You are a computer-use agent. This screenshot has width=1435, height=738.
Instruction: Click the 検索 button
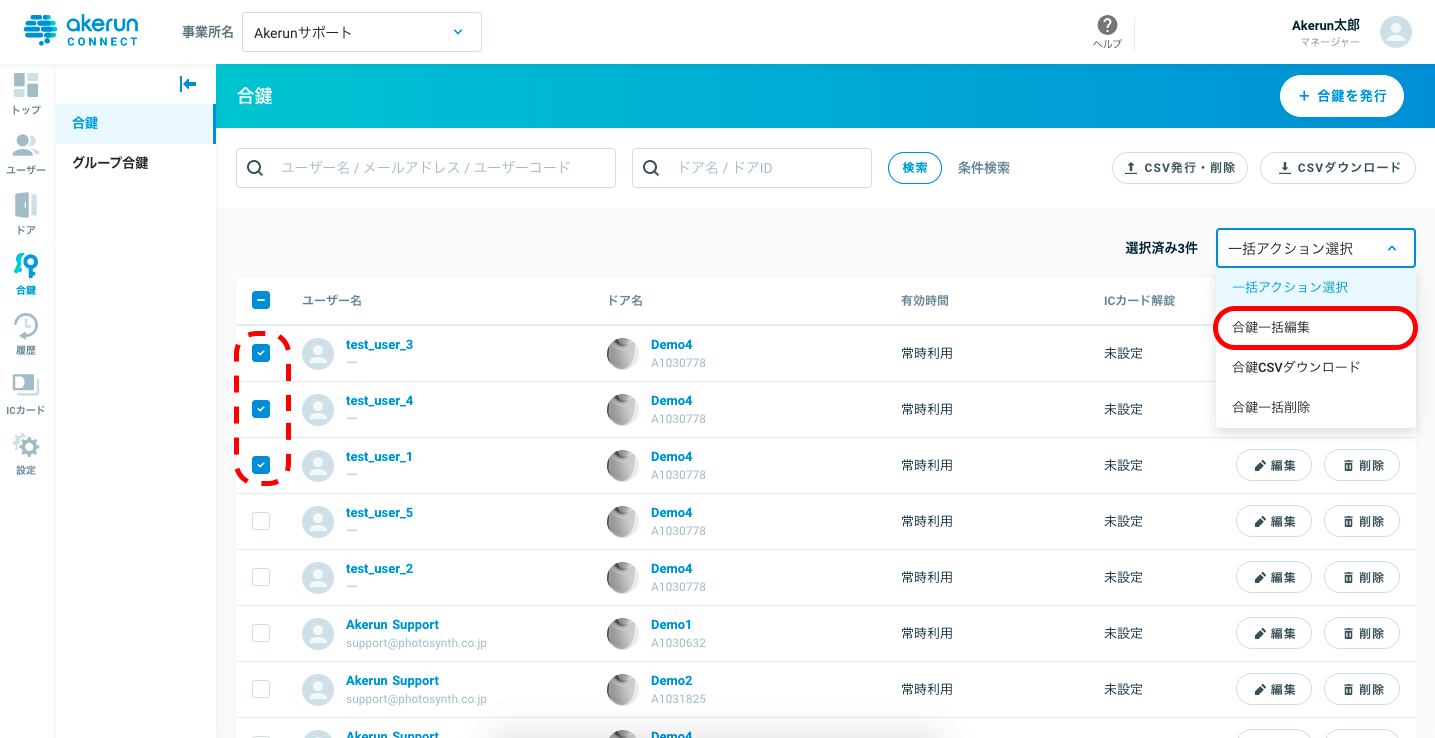point(915,168)
